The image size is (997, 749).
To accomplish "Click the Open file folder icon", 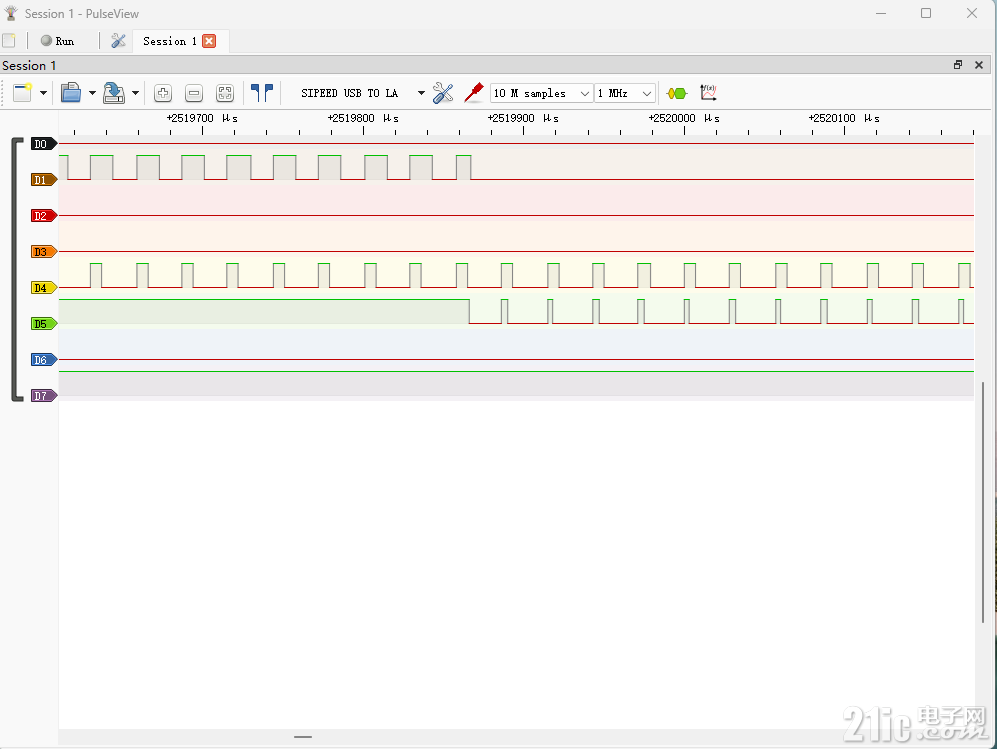I will pos(71,93).
